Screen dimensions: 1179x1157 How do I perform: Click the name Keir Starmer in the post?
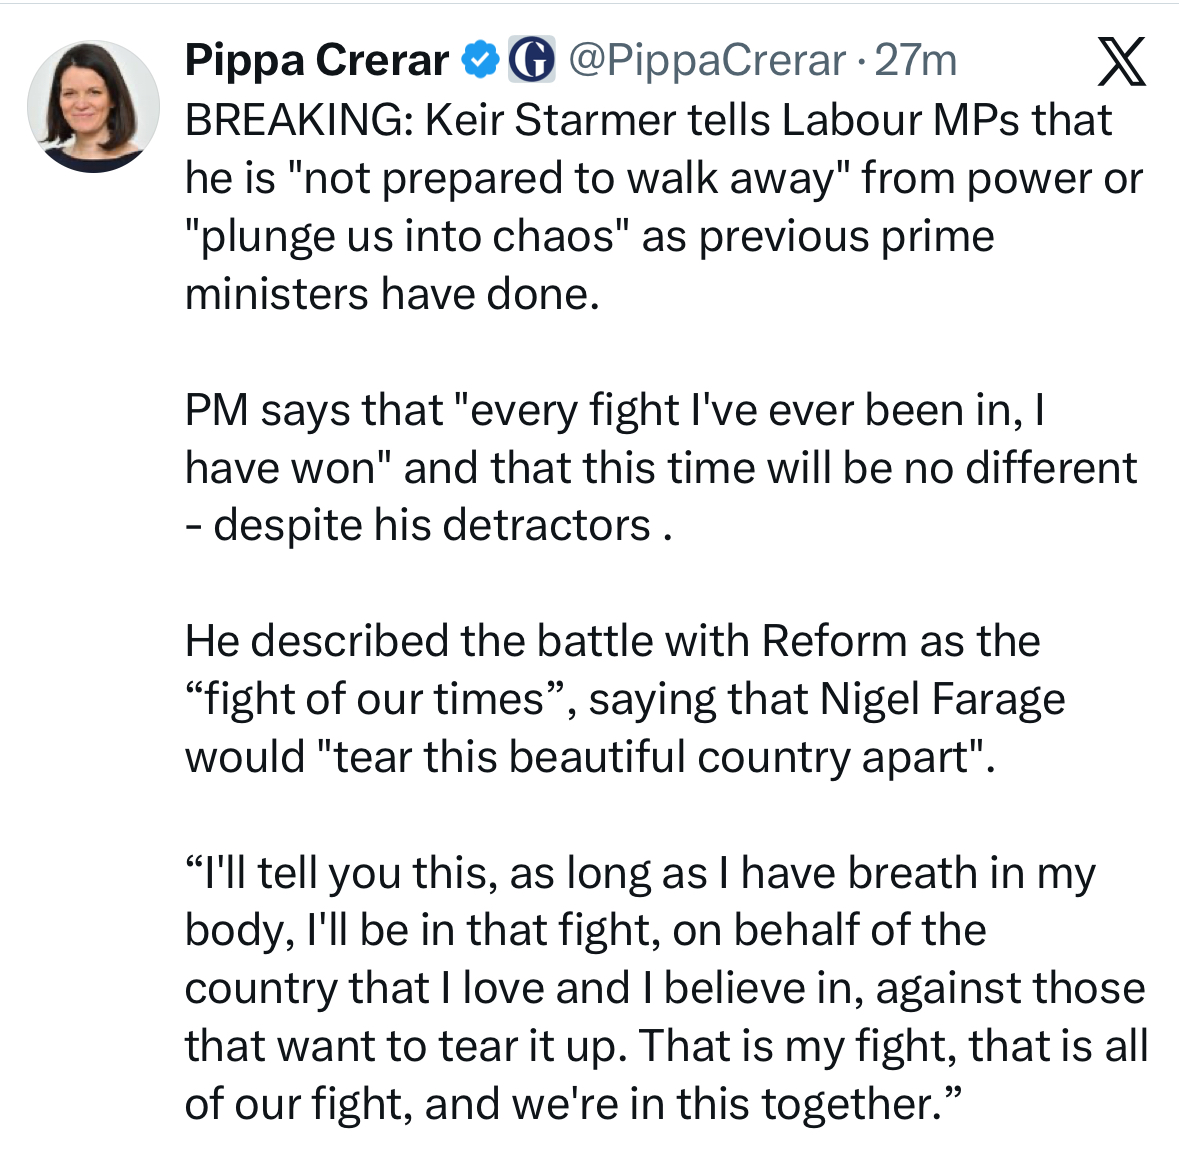550,120
